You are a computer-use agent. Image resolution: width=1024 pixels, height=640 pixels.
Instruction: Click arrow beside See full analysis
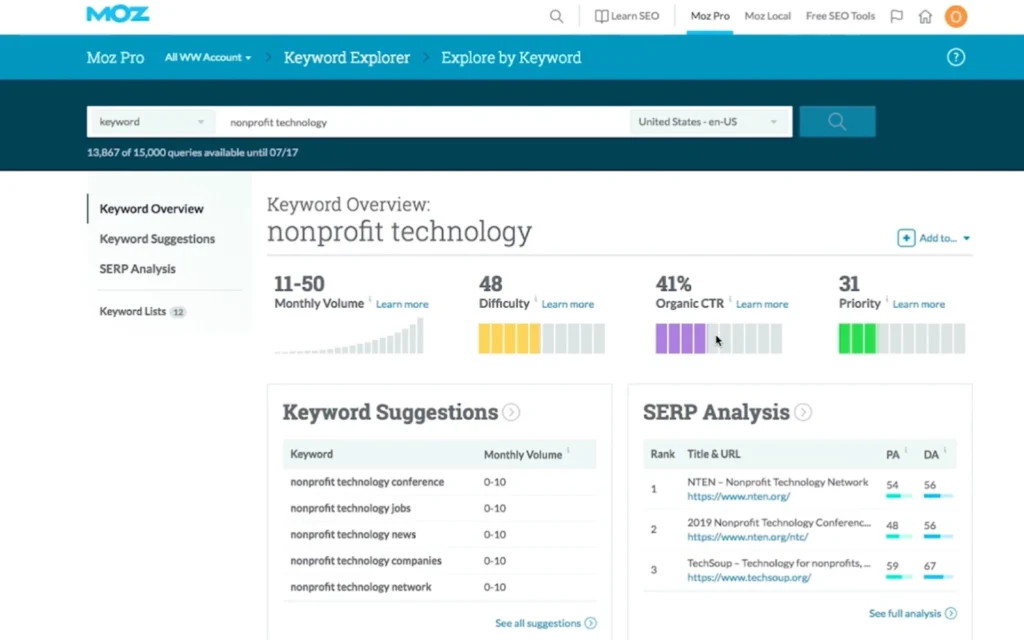click(x=951, y=613)
